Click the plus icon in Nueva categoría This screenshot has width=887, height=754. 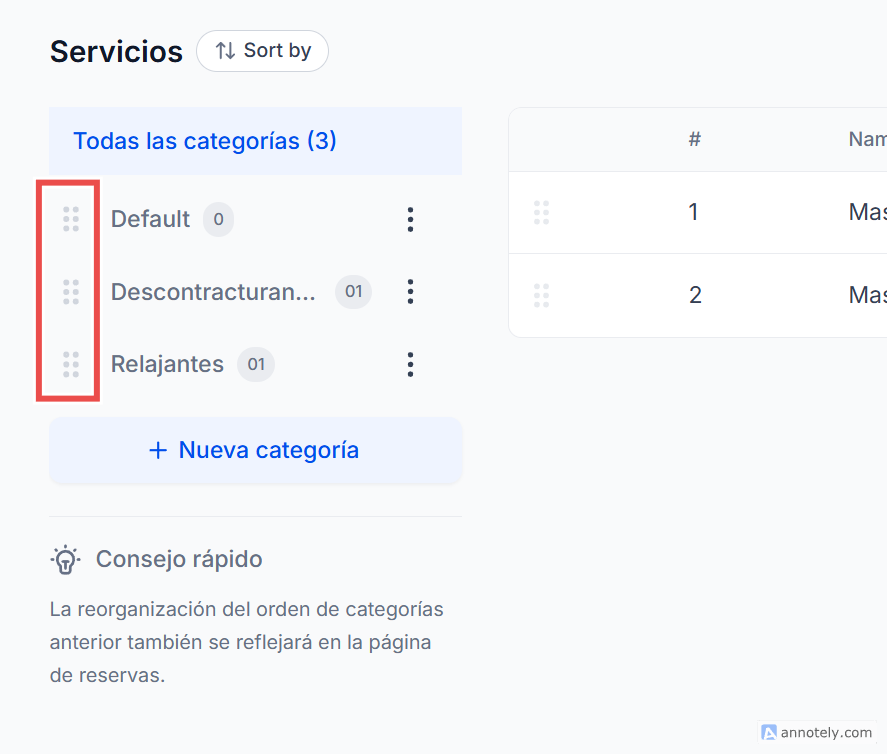157,451
